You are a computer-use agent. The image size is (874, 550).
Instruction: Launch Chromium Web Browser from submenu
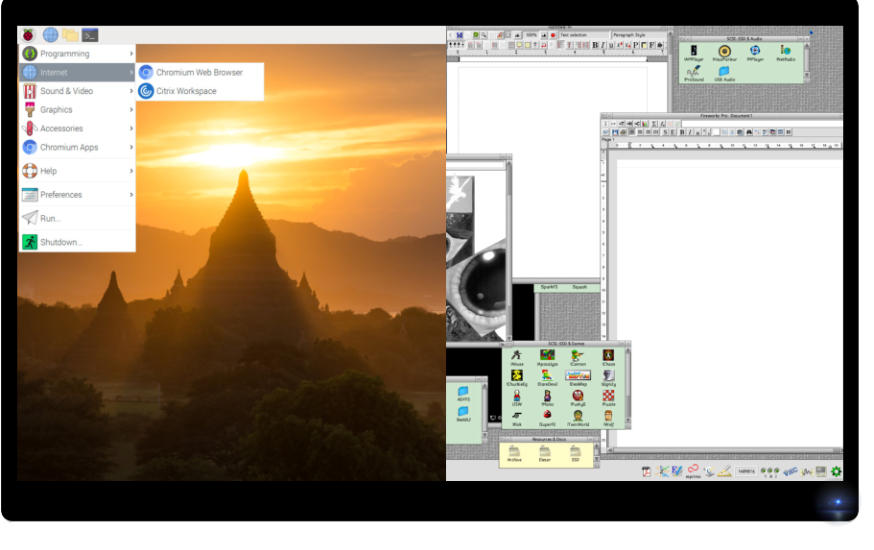[x=200, y=72]
